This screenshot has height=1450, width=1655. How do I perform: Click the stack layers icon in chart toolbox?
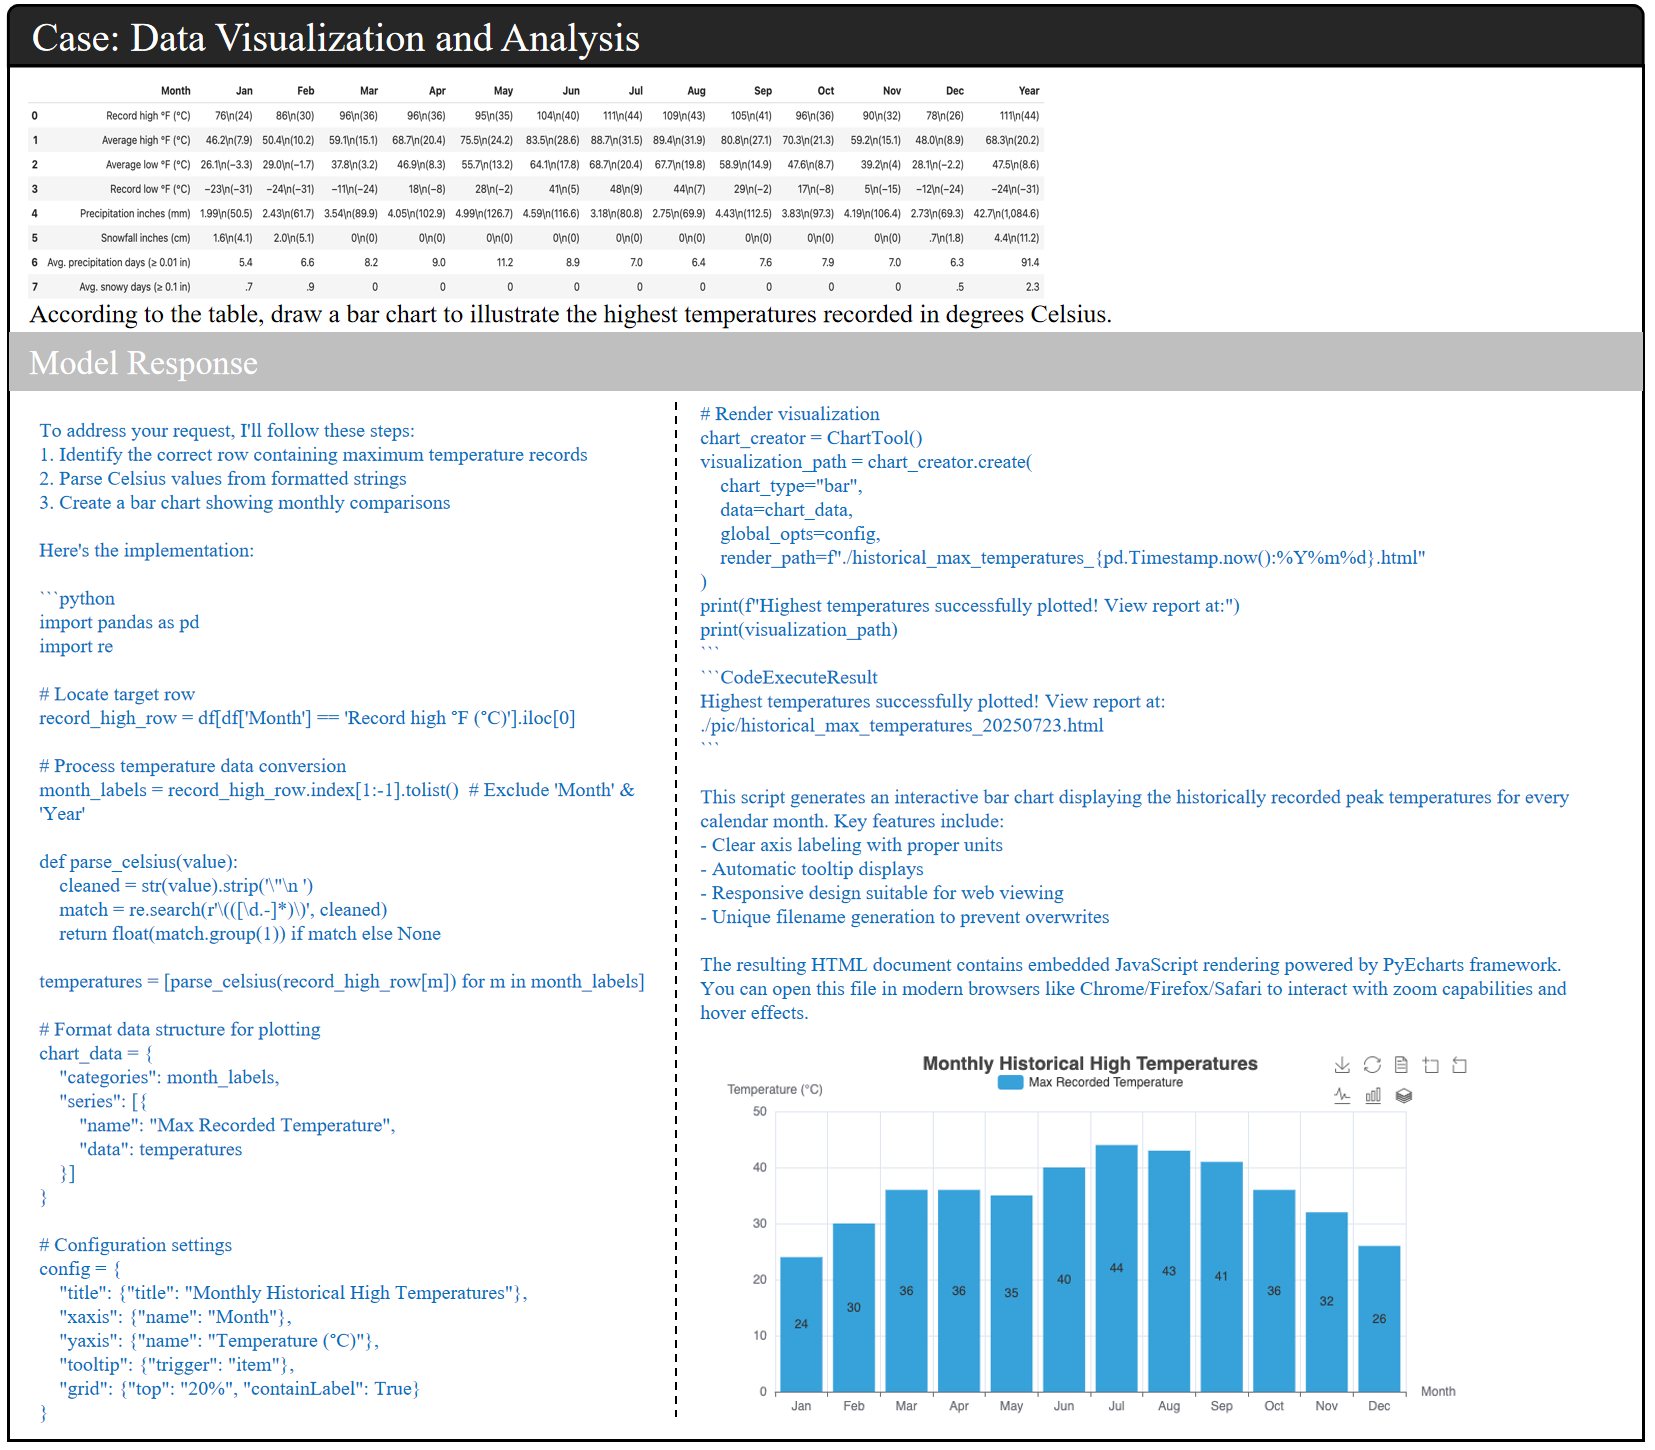[1404, 1095]
